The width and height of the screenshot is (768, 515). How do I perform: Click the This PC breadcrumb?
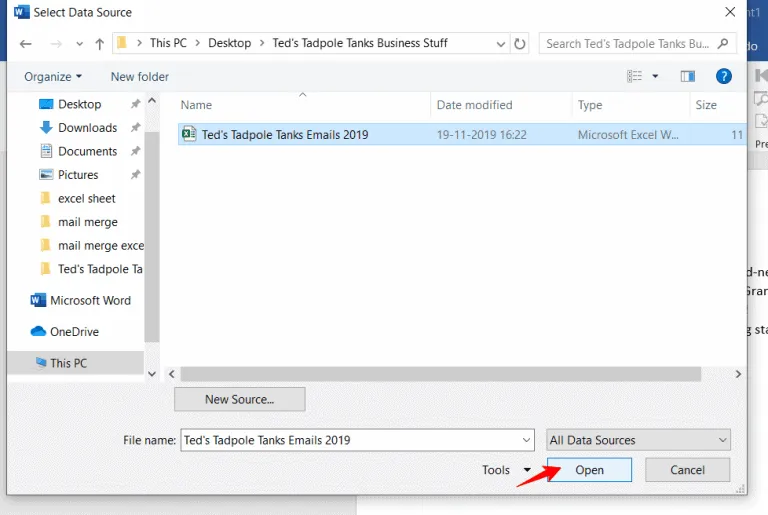(168, 43)
